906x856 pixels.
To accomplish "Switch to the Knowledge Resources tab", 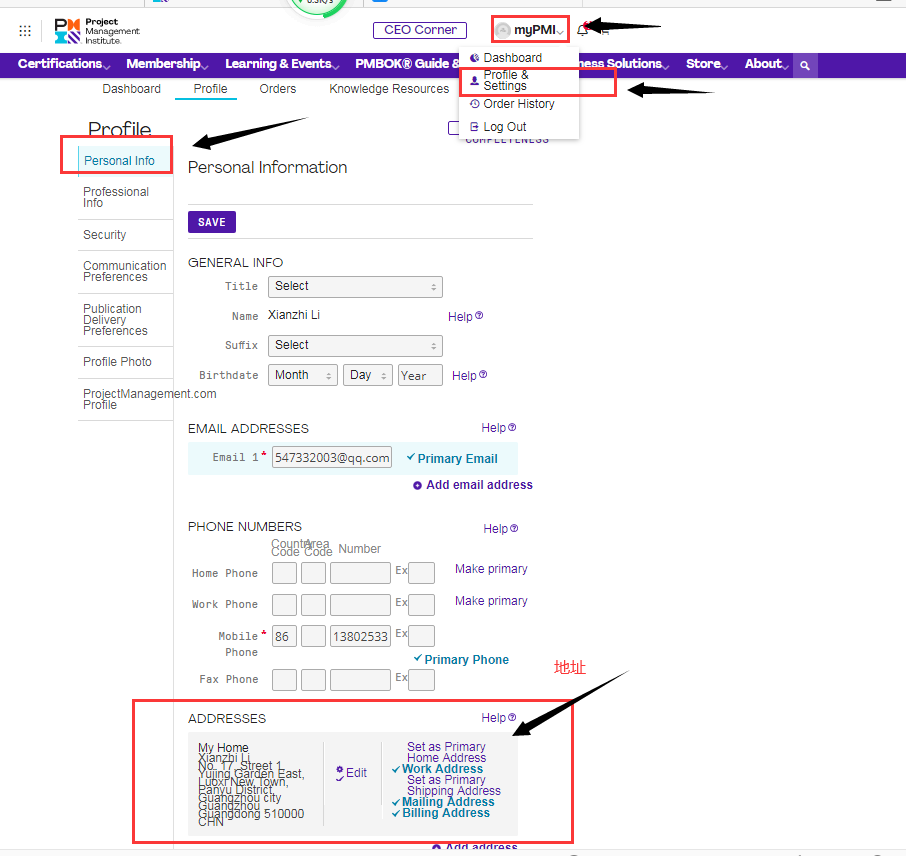I will pos(389,89).
